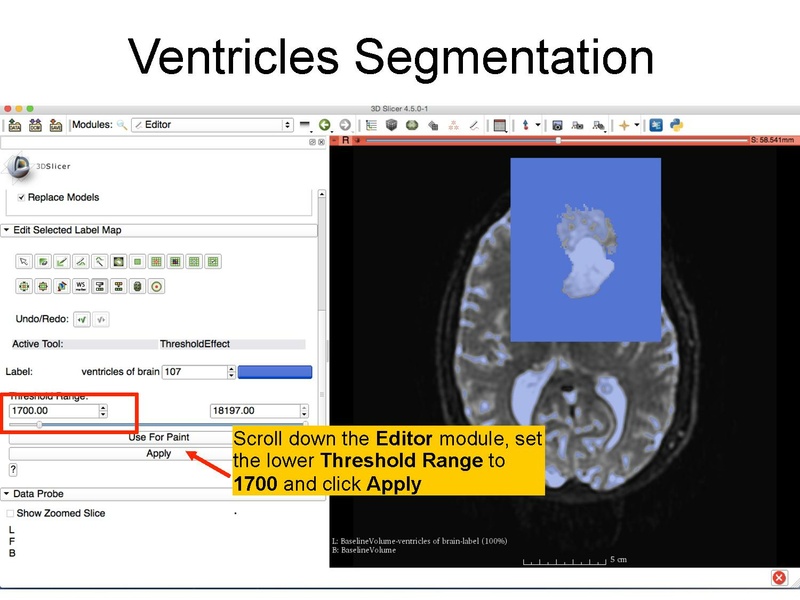This screenshot has width=800, height=600.
Task: Select the Paint effect tool
Action: click(x=45, y=262)
